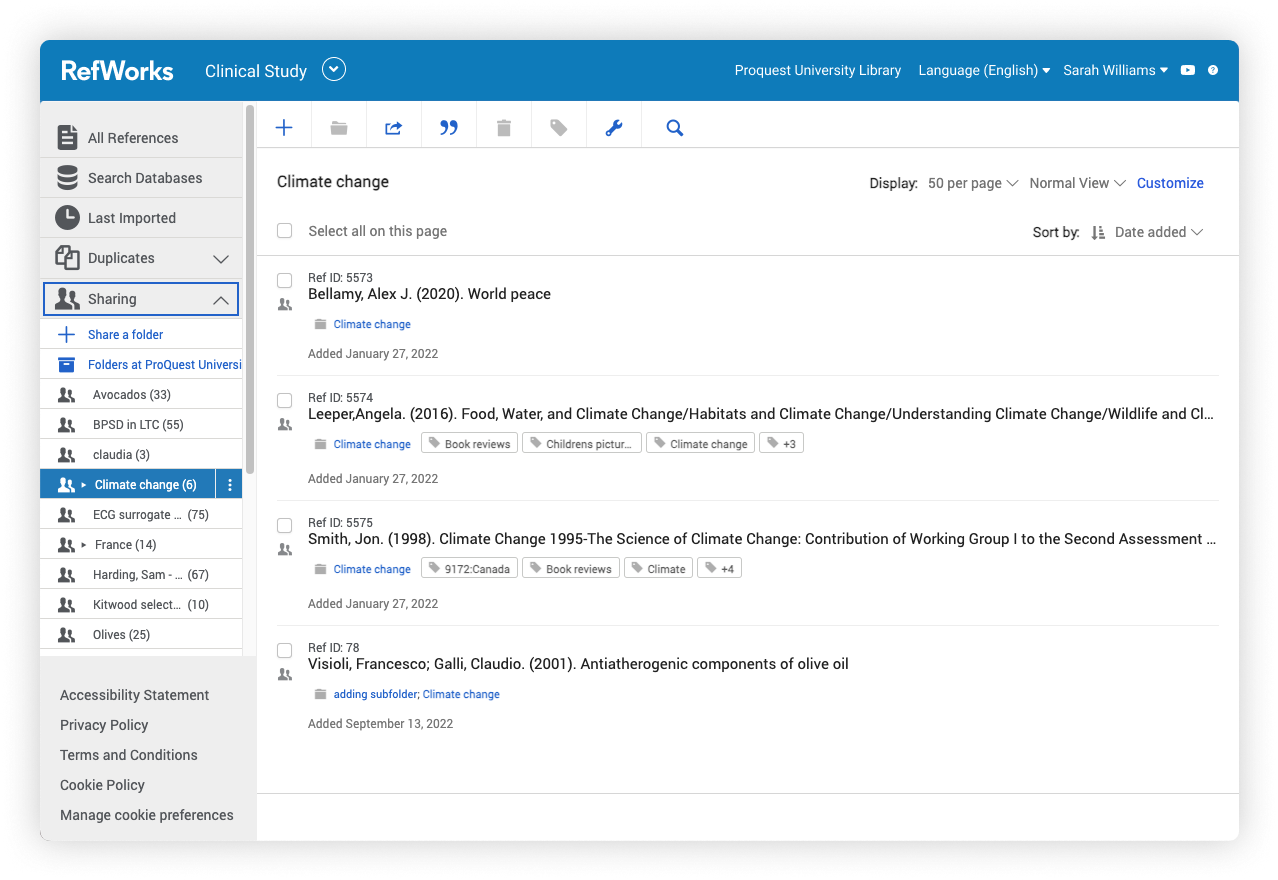Click the Search magnifier toolbar icon
Screen dimensions: 1278x880
tap(675, 128)
